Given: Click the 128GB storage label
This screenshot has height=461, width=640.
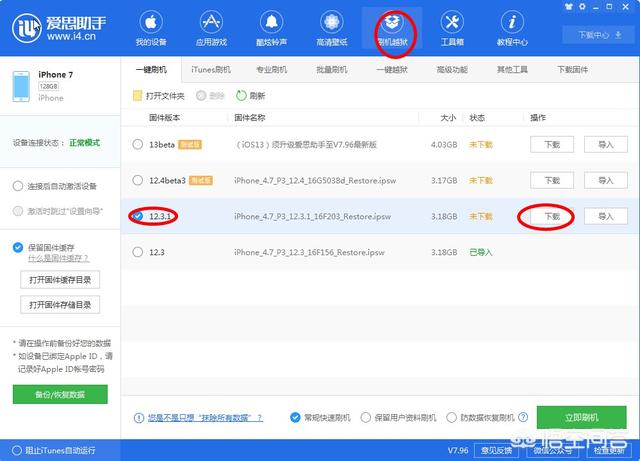Looking at the screenshot, I should [49, 86].
